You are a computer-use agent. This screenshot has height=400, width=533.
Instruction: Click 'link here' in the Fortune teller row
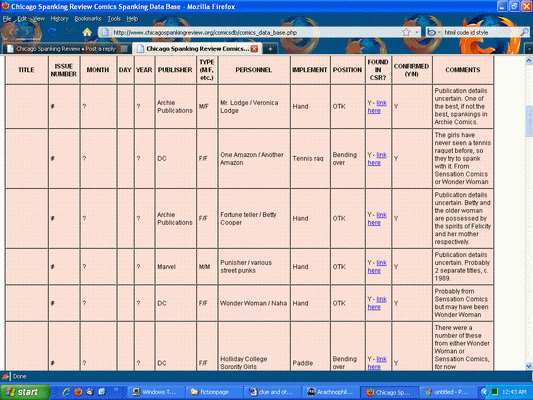click(x=377, y=219)
